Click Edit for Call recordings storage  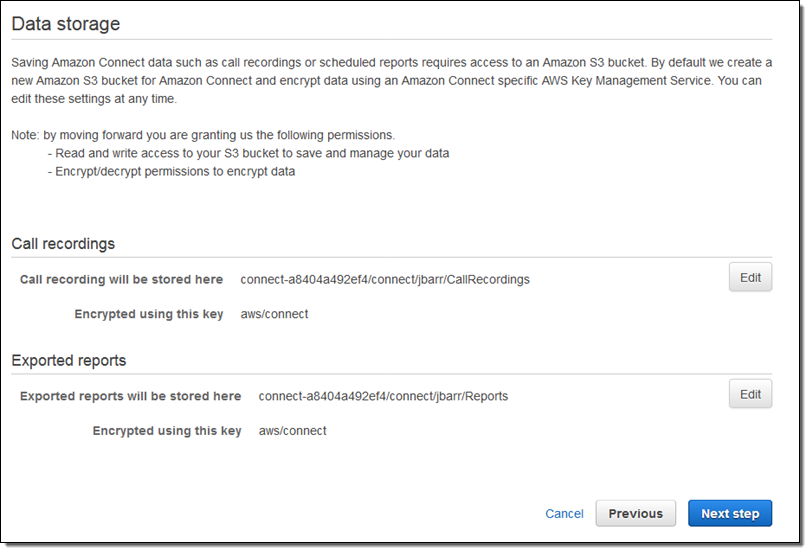[x=750, y=278]
